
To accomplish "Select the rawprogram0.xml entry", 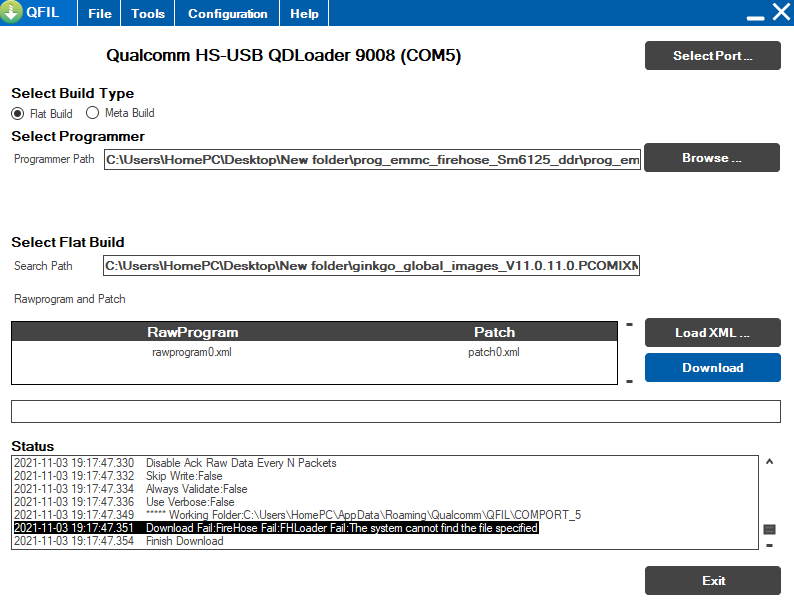I will pos(192,352).
